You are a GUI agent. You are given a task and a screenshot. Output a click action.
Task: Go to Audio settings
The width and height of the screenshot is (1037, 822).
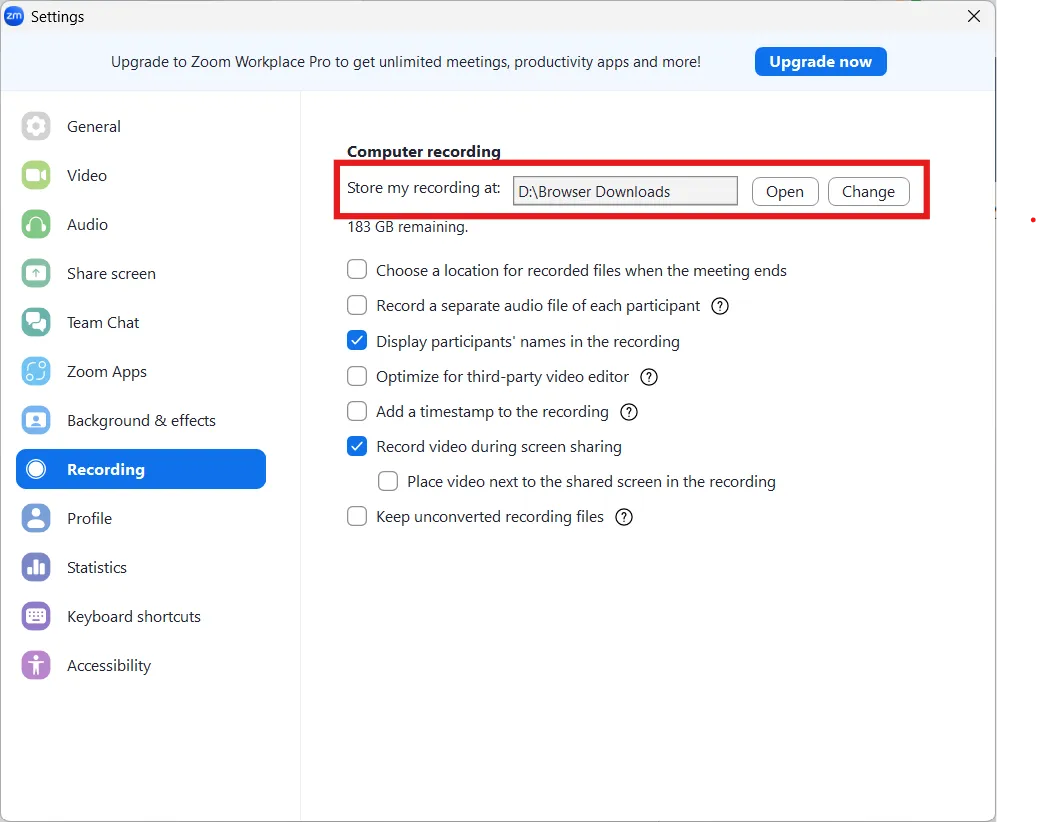click(87, 224)
